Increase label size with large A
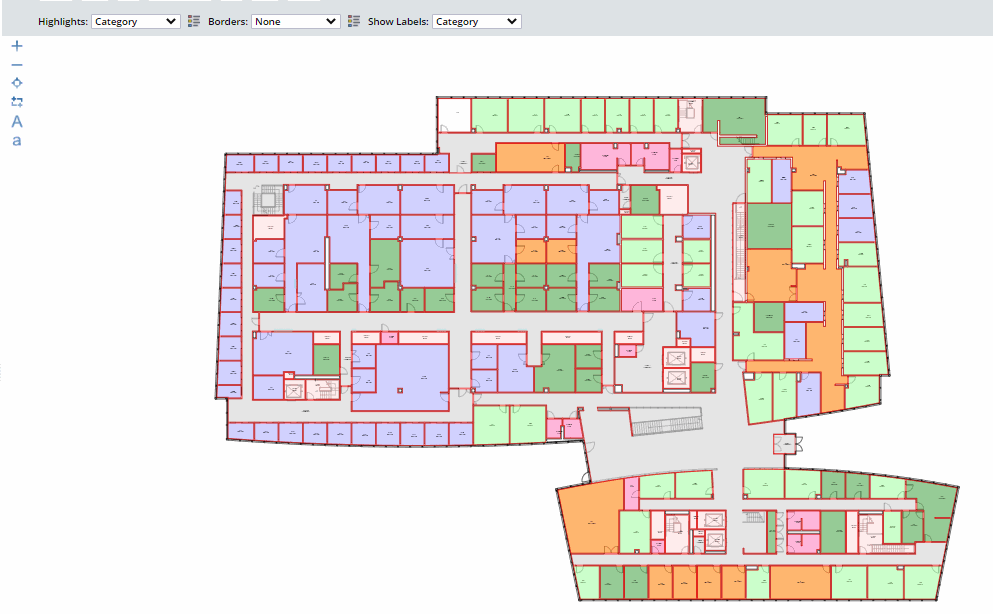 pyautogui.click(x=17, y=121)
